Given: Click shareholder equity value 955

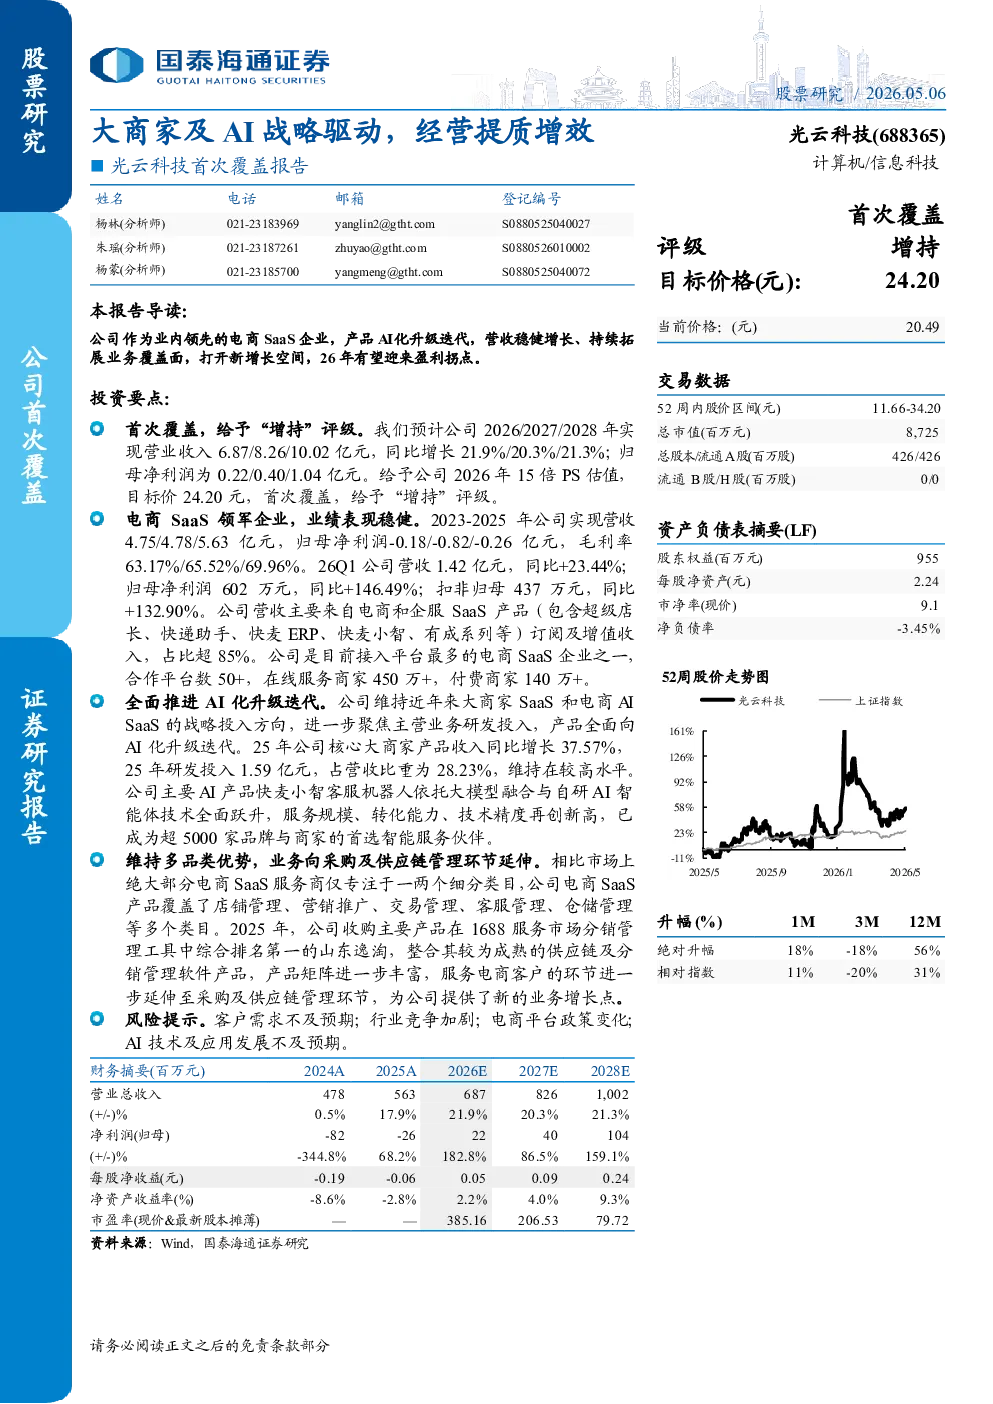Looking at the screenshot, I should [928, 558].
